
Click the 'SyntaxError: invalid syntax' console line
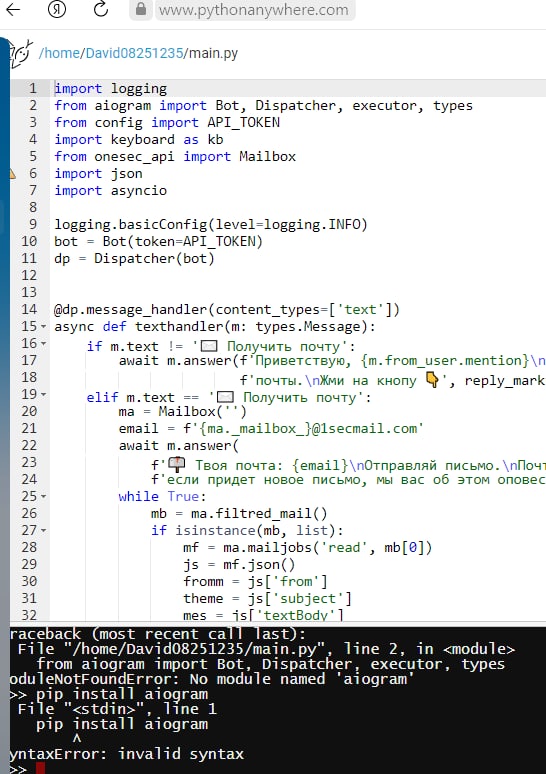pyautogui.click(x=127, y=754)
